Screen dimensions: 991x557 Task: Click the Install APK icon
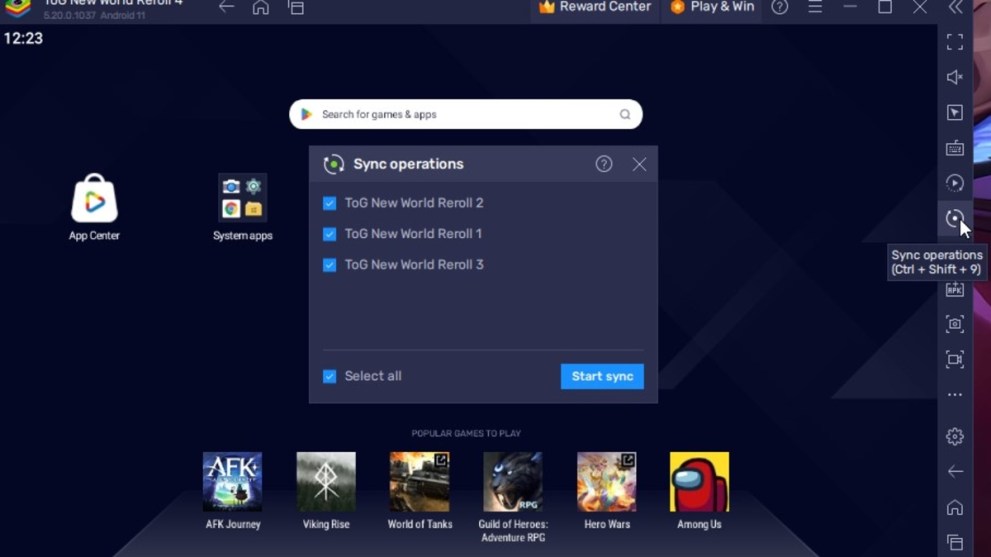click(954, 290)
